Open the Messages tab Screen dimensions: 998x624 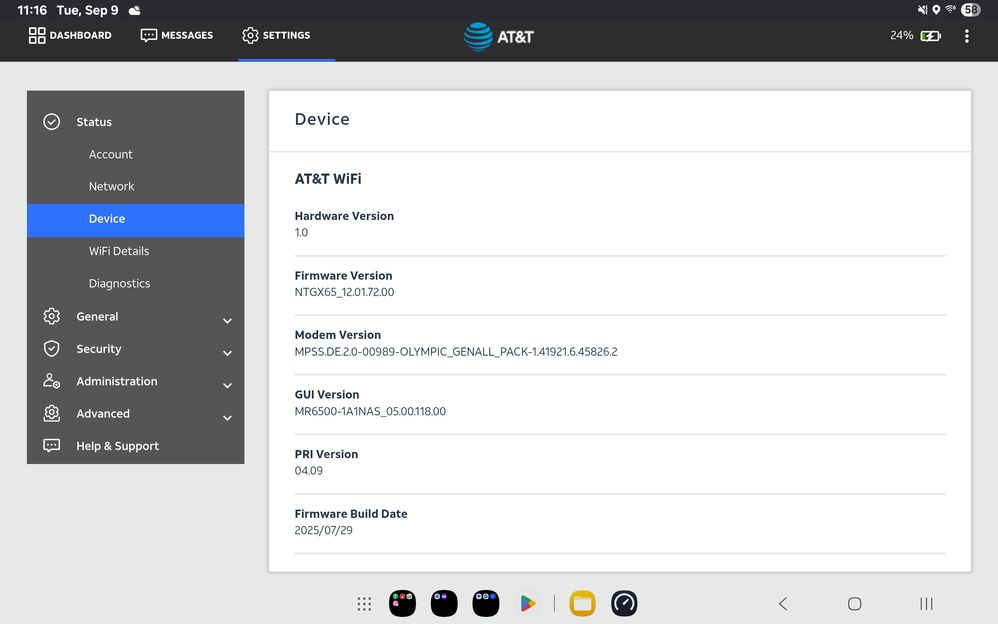tap(176, 35)
